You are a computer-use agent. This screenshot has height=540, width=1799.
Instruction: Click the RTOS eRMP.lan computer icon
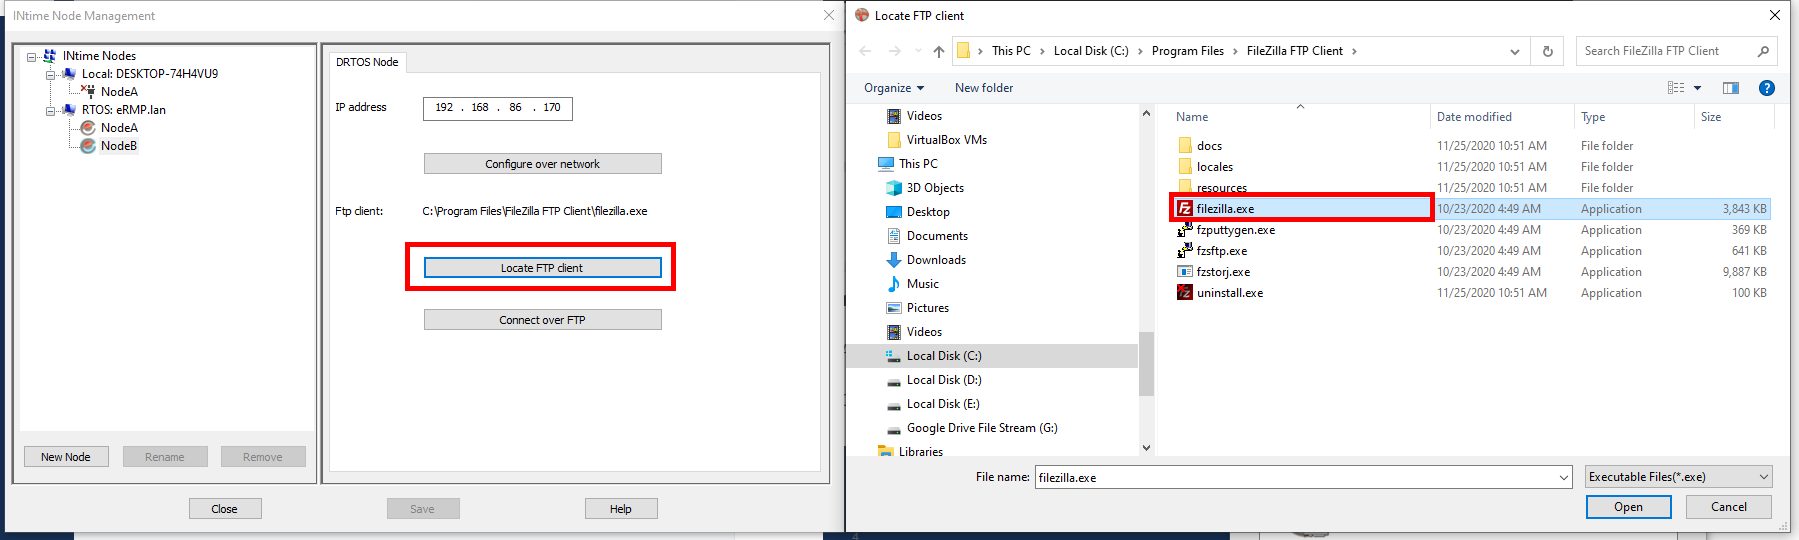pos(68,110)
